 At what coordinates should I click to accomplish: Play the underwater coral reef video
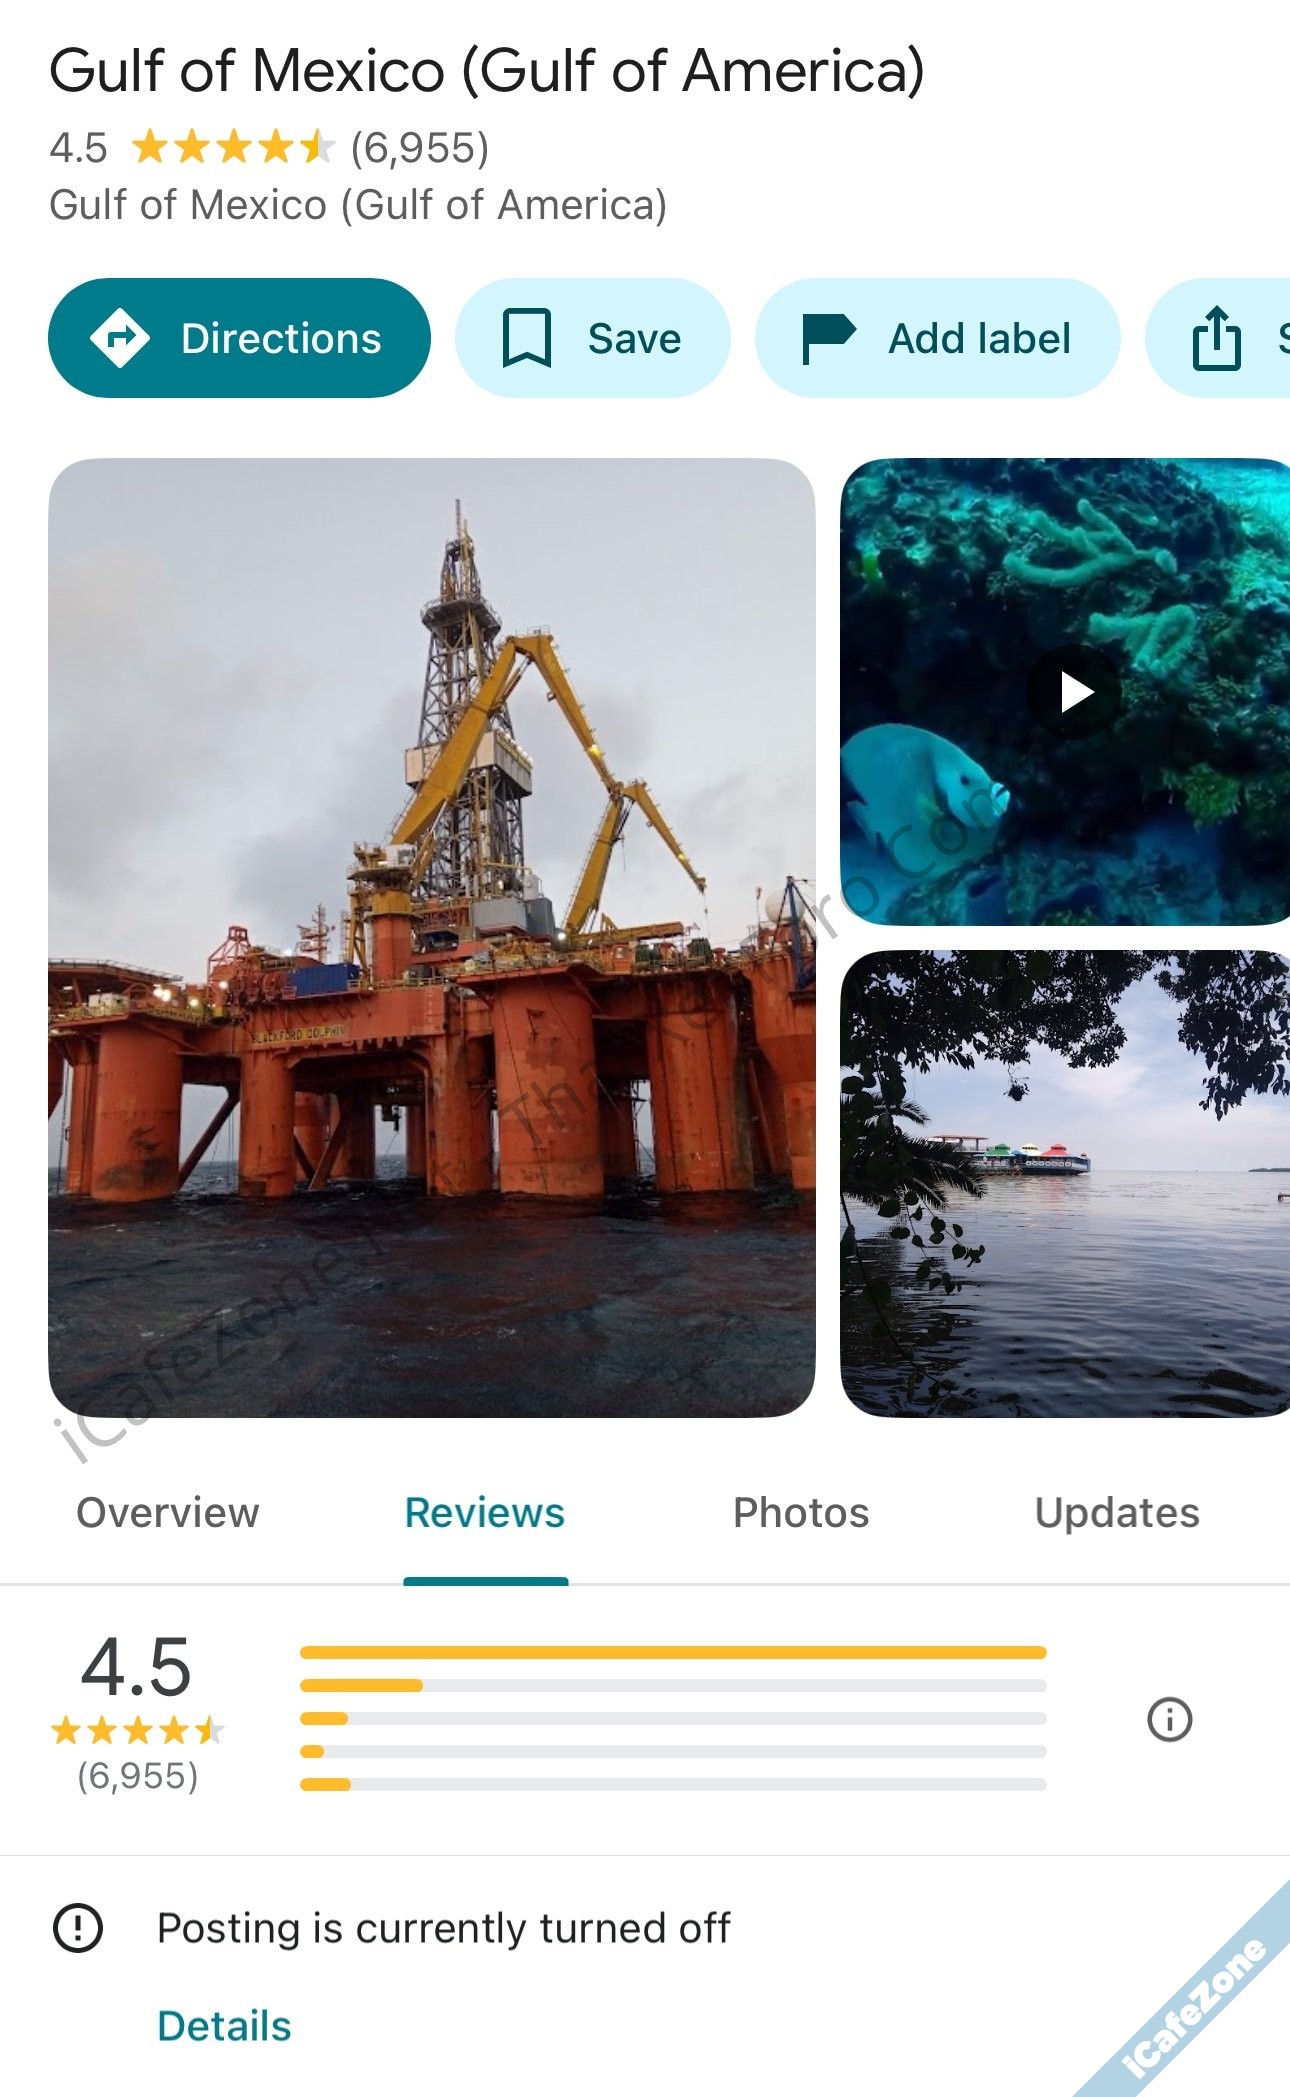1076,692
